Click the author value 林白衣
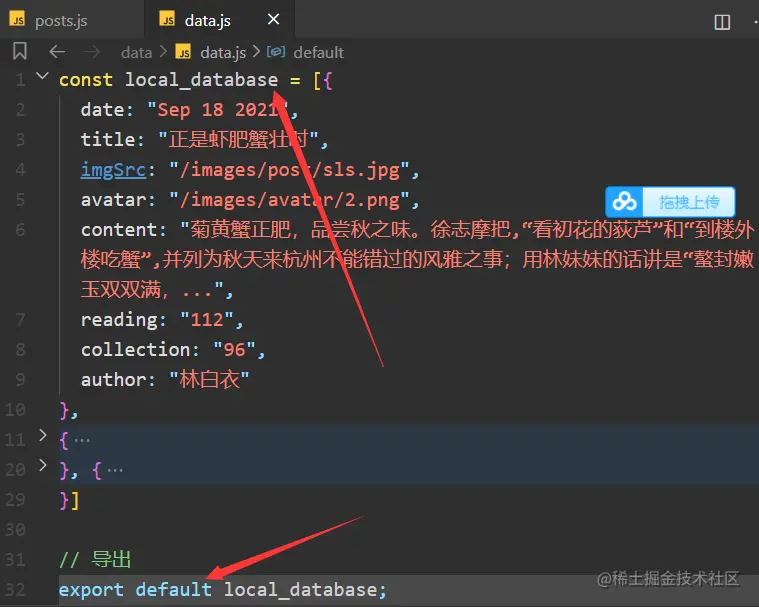 click(209, 380)
